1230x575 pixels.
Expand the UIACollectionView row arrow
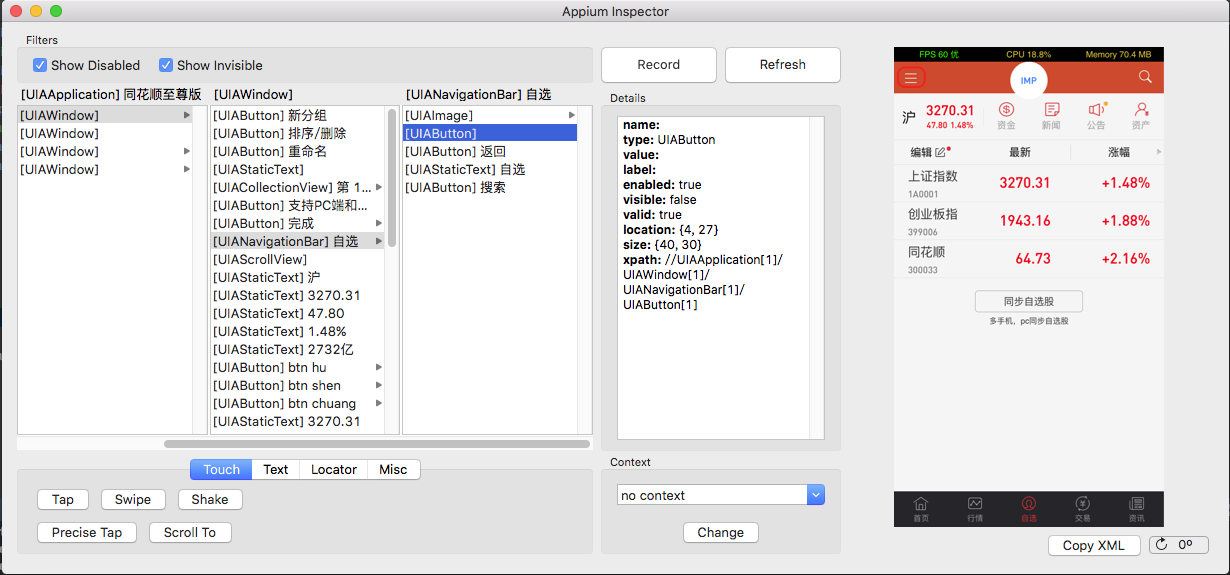click(x=378, y=187)
